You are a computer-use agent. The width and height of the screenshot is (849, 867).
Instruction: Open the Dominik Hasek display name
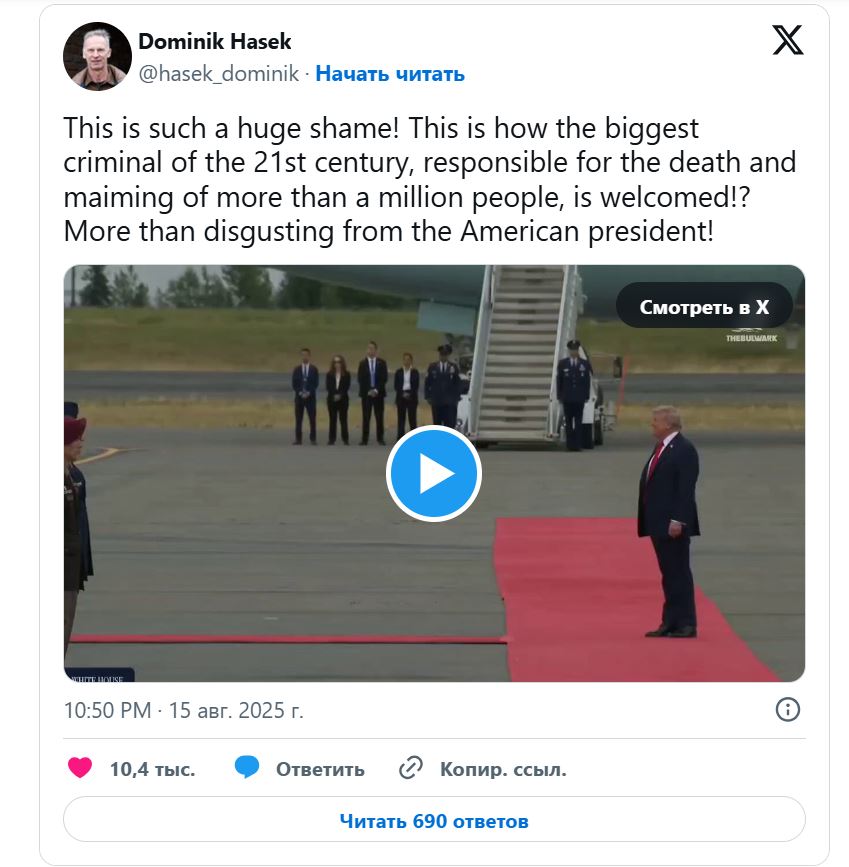pos(215,41)
